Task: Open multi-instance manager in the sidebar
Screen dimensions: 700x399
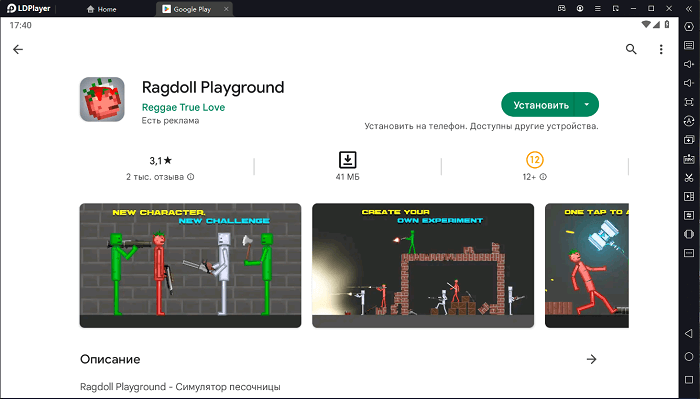Action: [689, 140]
